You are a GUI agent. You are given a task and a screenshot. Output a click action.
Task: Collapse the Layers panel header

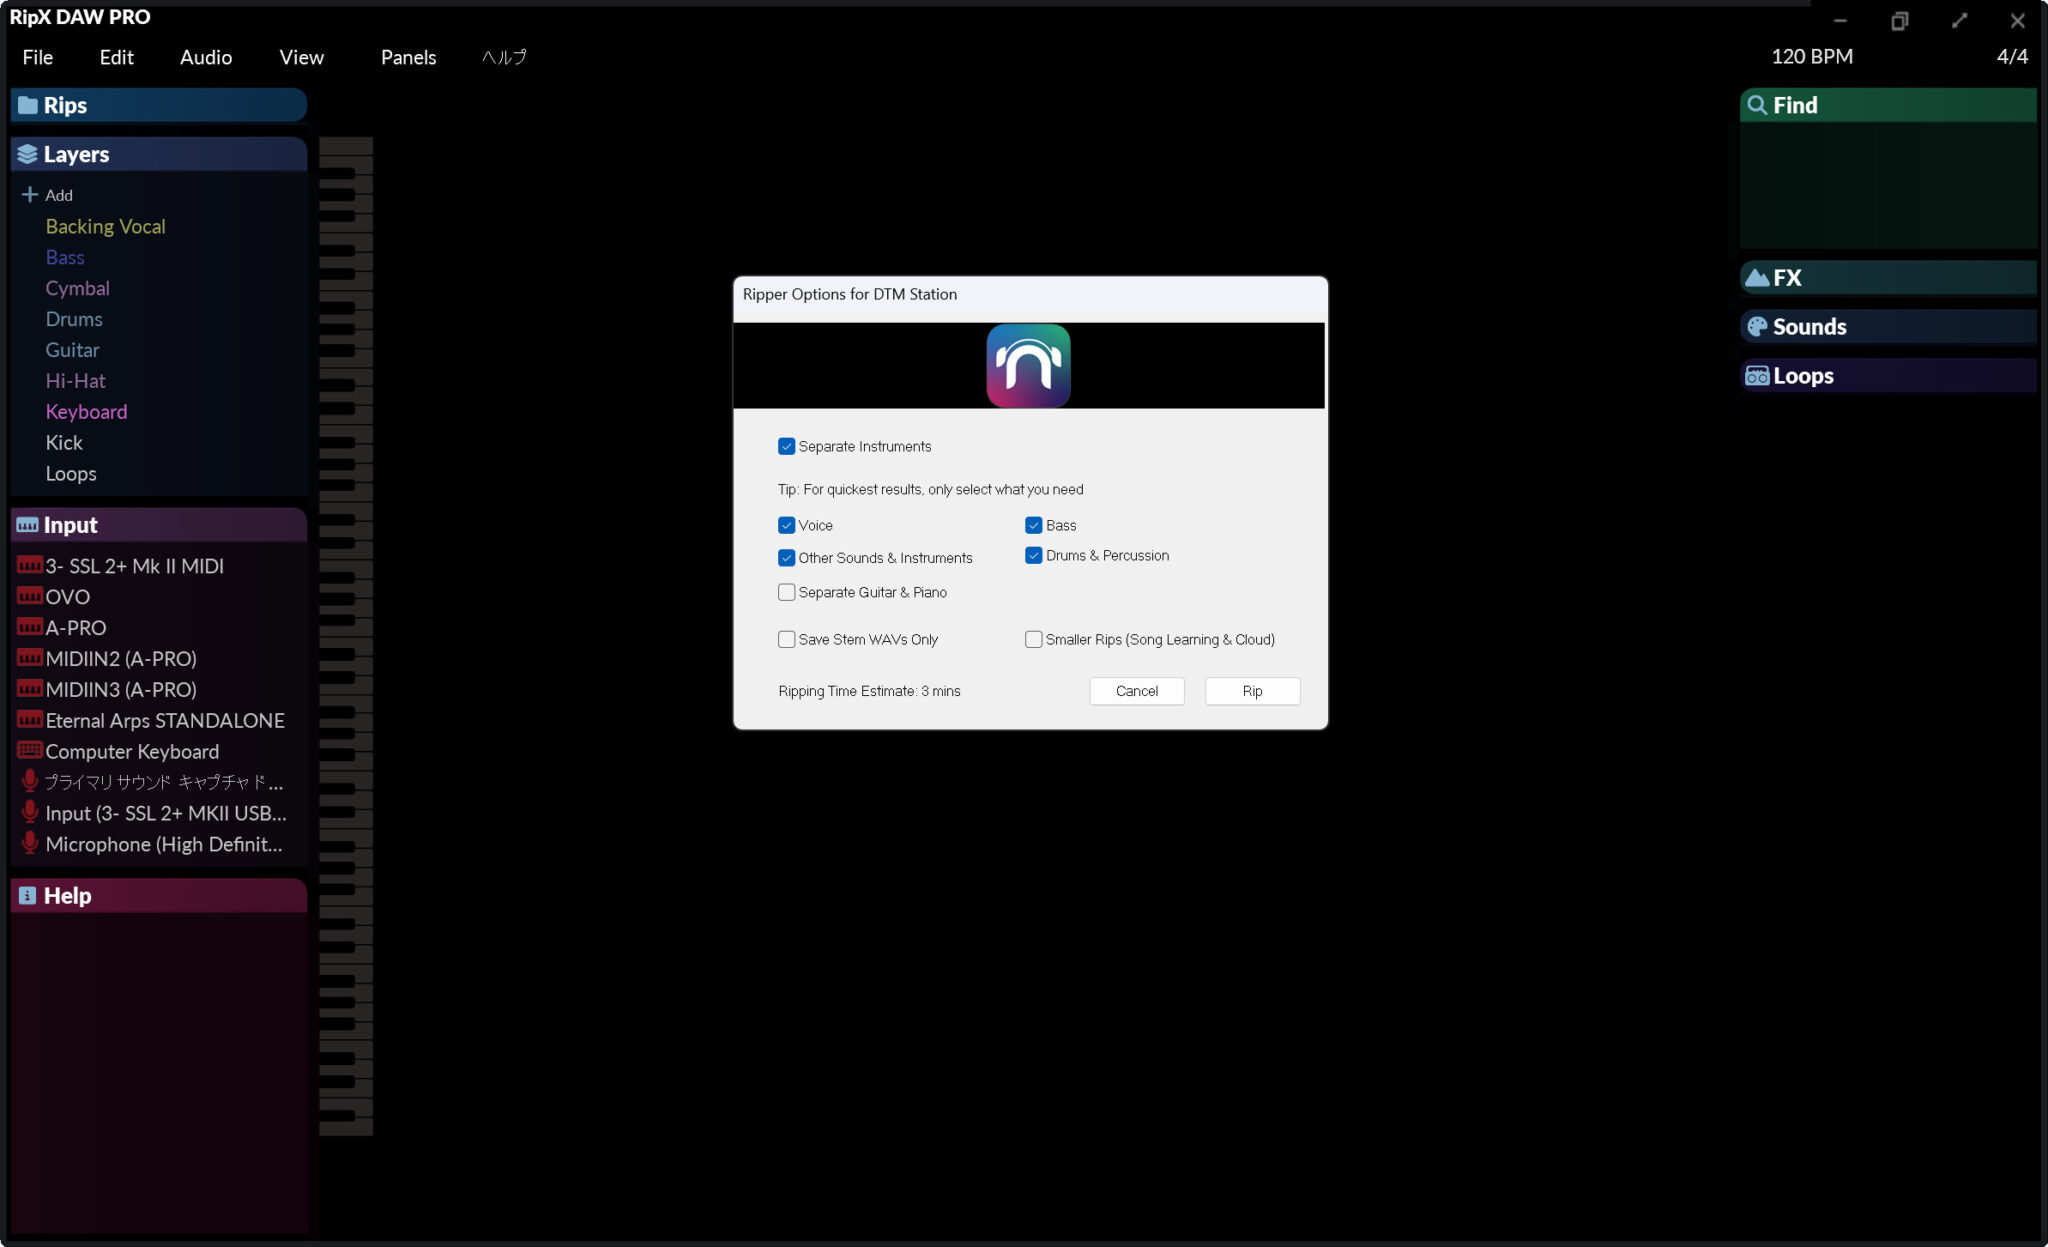point(76,153)
